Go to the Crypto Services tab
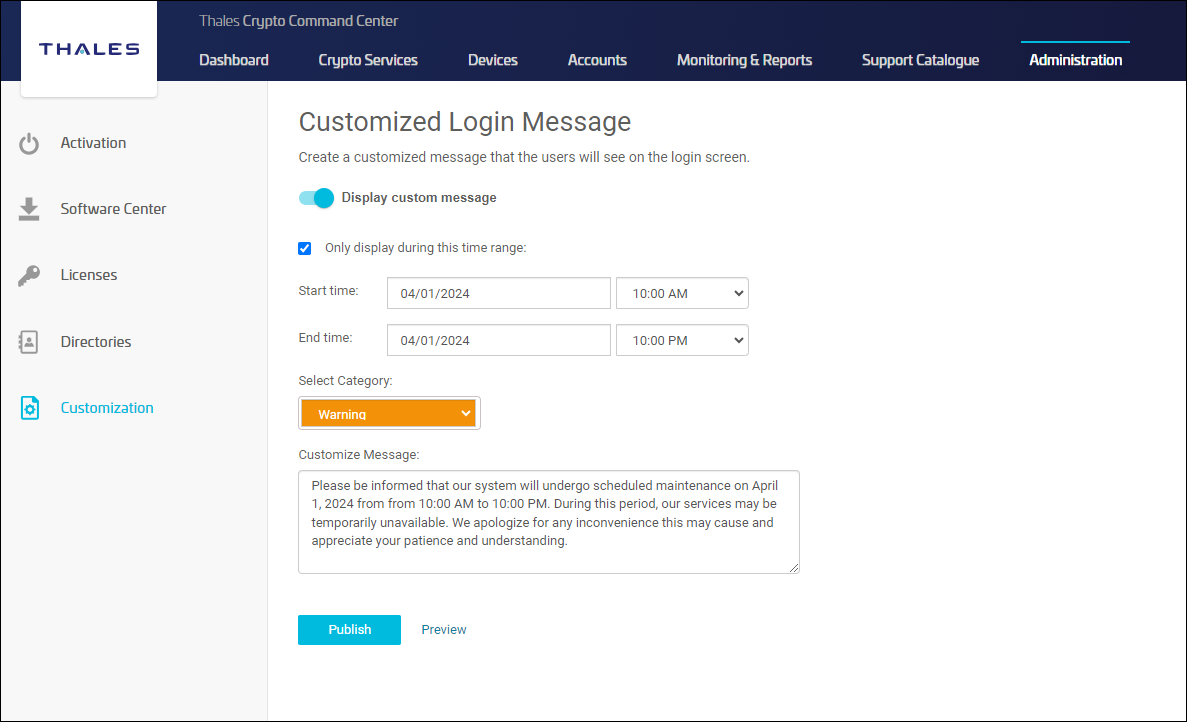 [x=368, y=60]
